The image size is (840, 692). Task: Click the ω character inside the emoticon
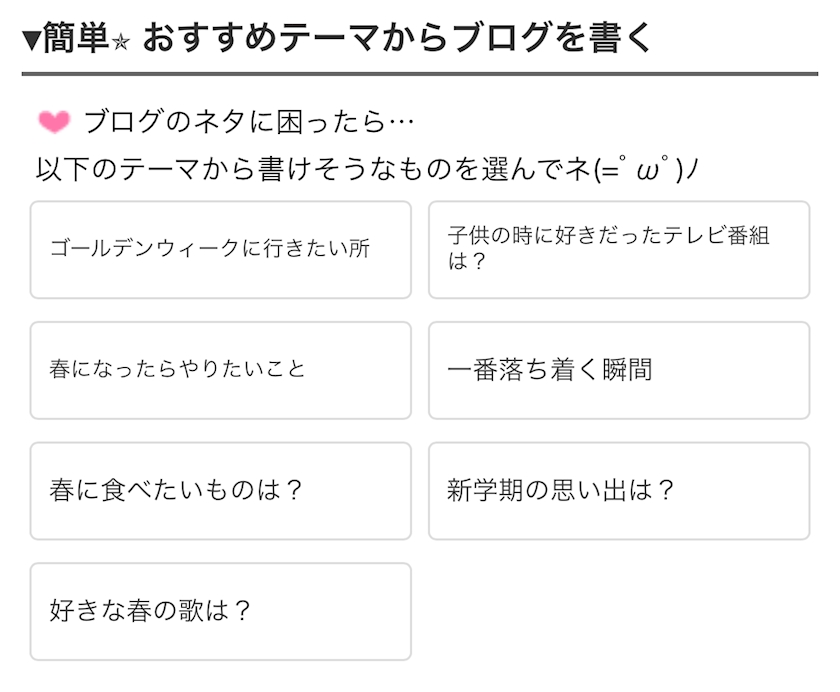648,168
